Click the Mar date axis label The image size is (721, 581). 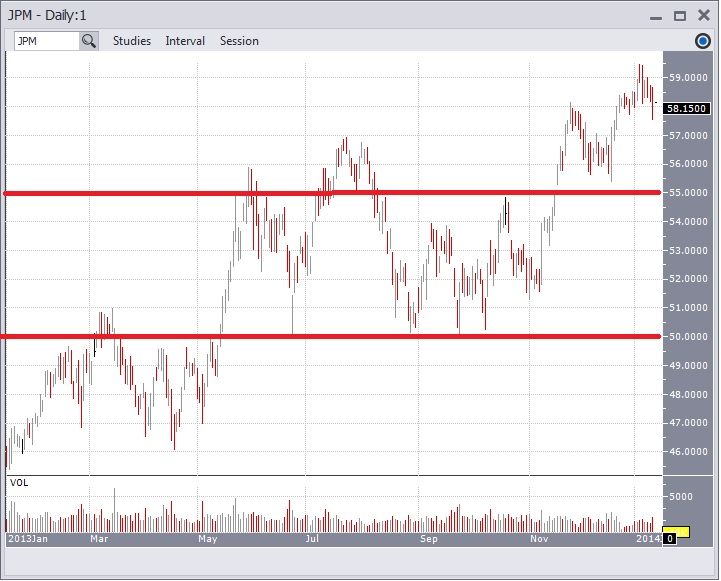[99, 539]
